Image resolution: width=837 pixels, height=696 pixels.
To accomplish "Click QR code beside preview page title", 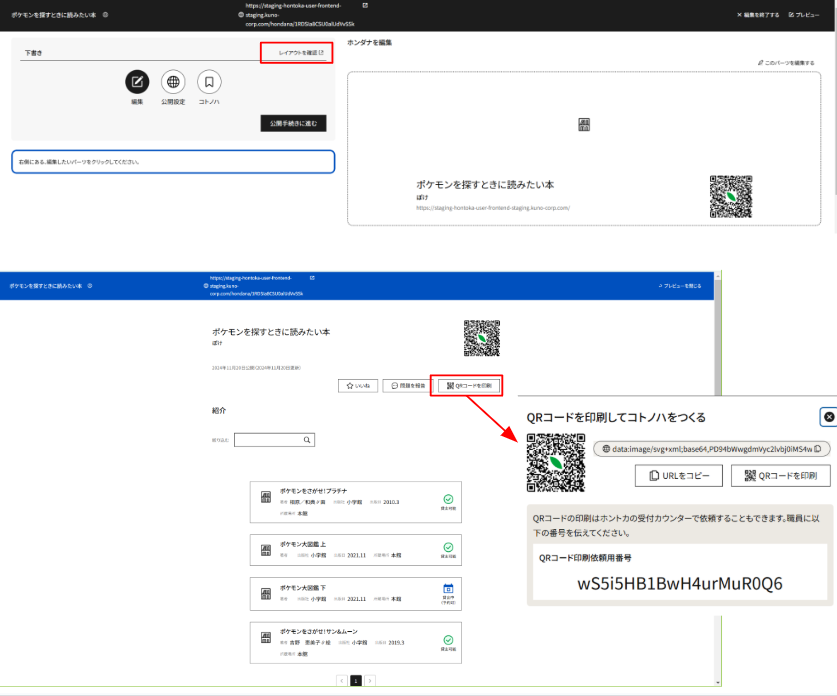I will [482, 338].
